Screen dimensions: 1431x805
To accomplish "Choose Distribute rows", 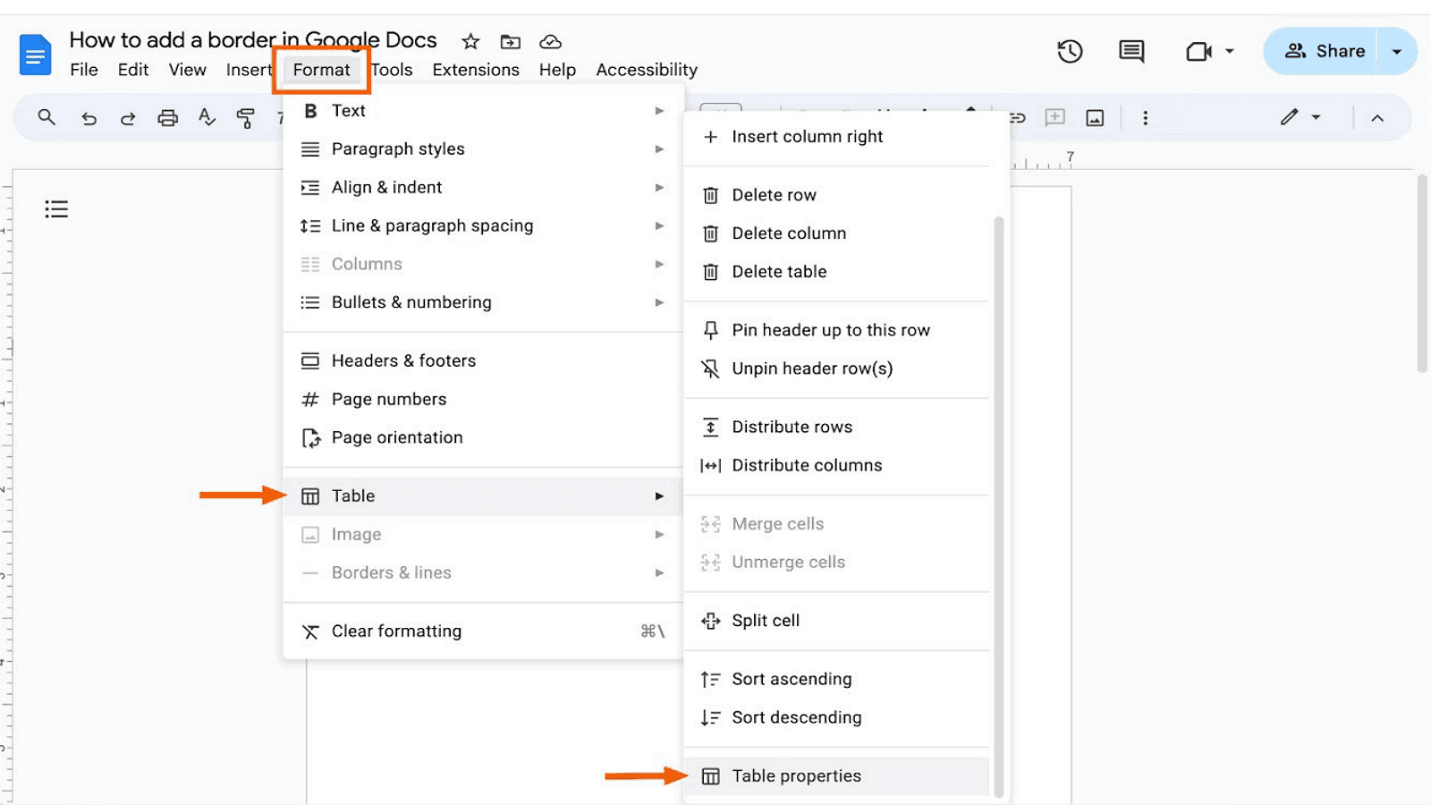I will tap(837, 427).
